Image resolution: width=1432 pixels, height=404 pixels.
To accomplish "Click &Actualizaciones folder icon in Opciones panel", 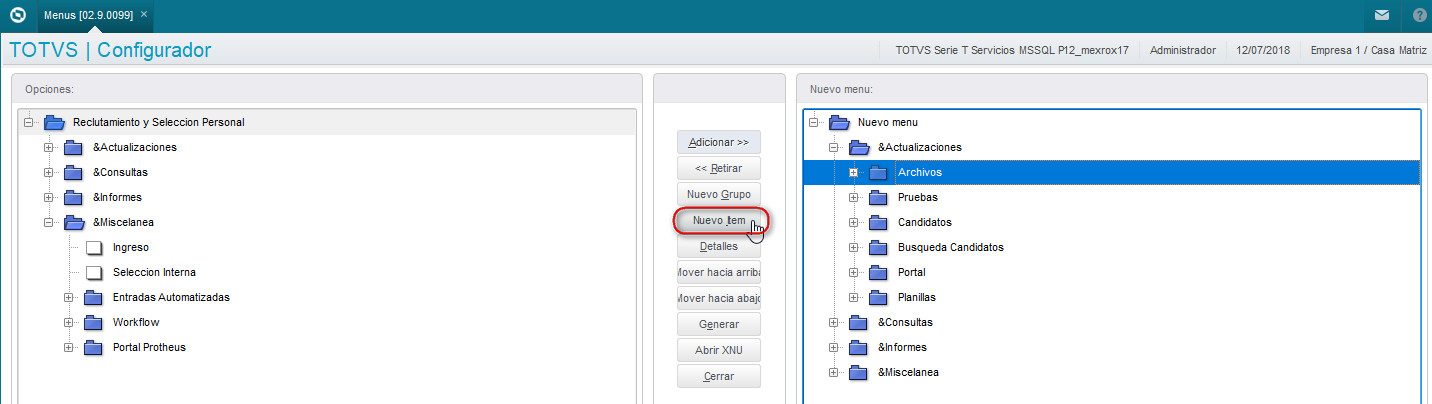I will coord(74,147).
